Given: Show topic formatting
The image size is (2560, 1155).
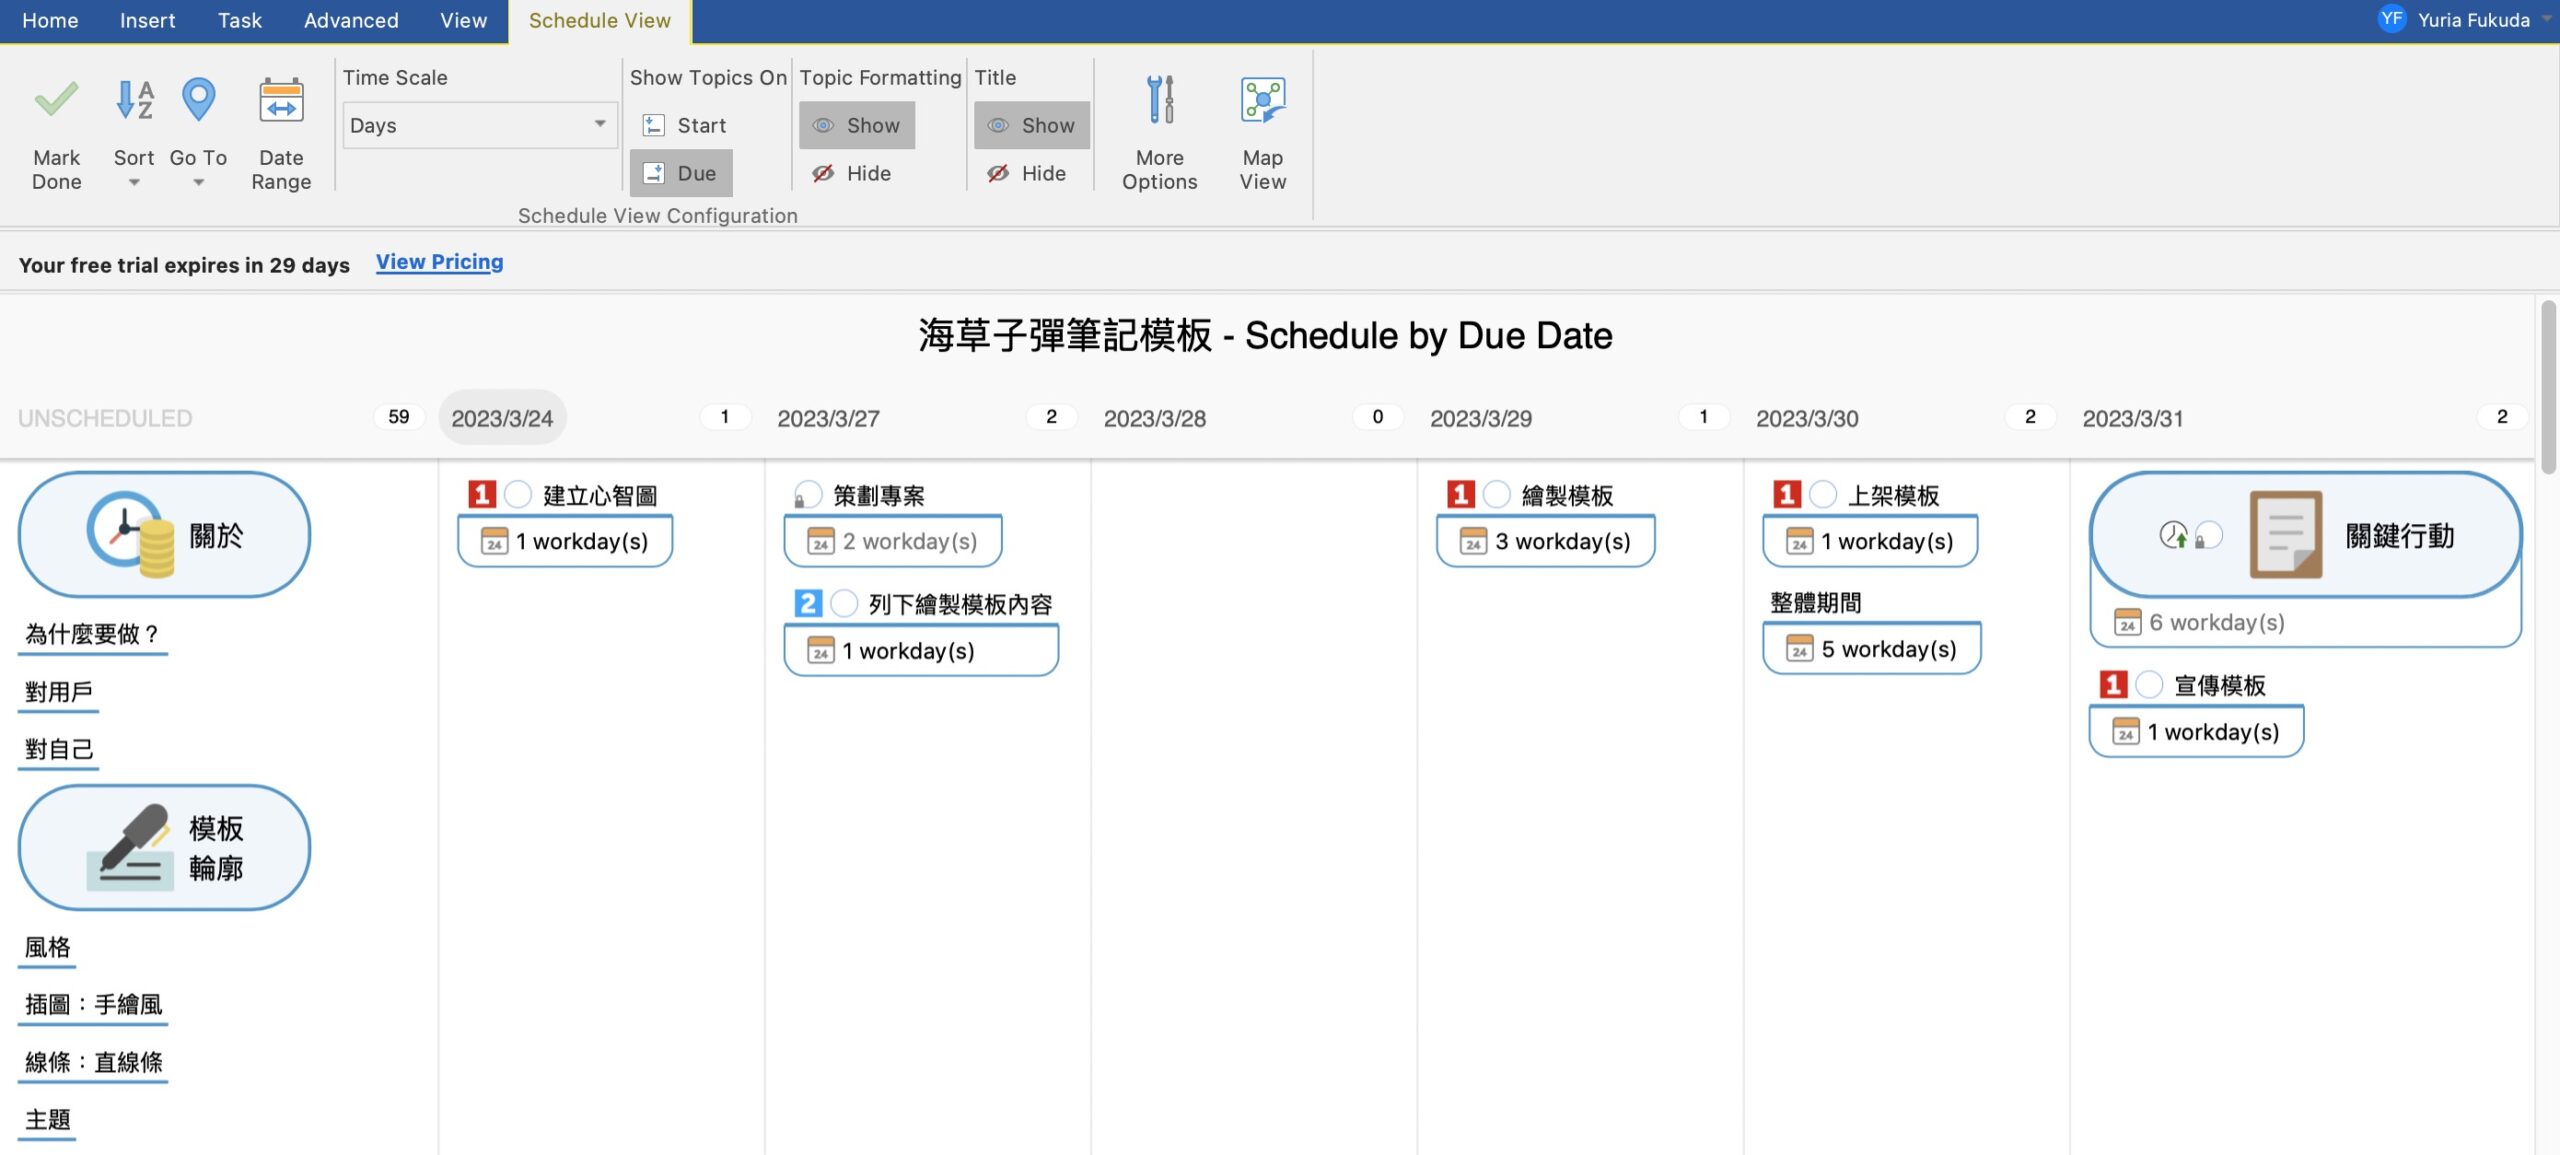Looking at the screenshot, I should pyautogui.click(x=857, y=125).
